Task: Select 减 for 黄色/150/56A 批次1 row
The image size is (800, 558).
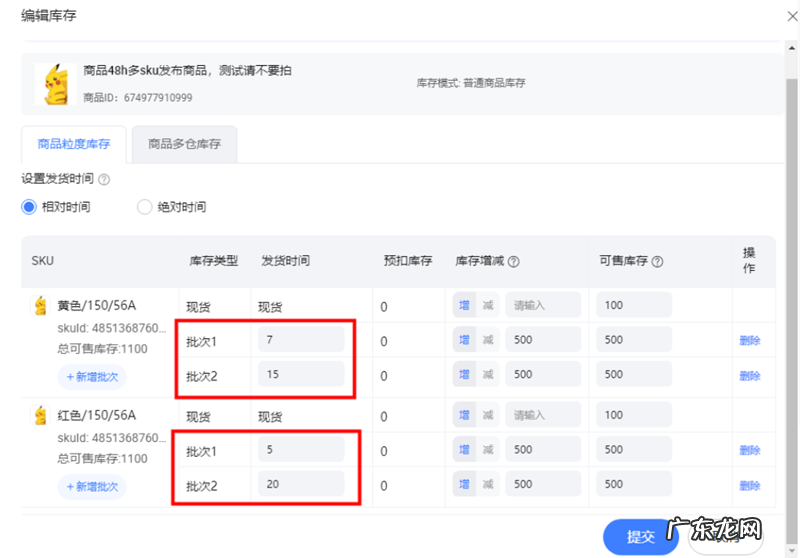Action: click(x=488, y=340)
